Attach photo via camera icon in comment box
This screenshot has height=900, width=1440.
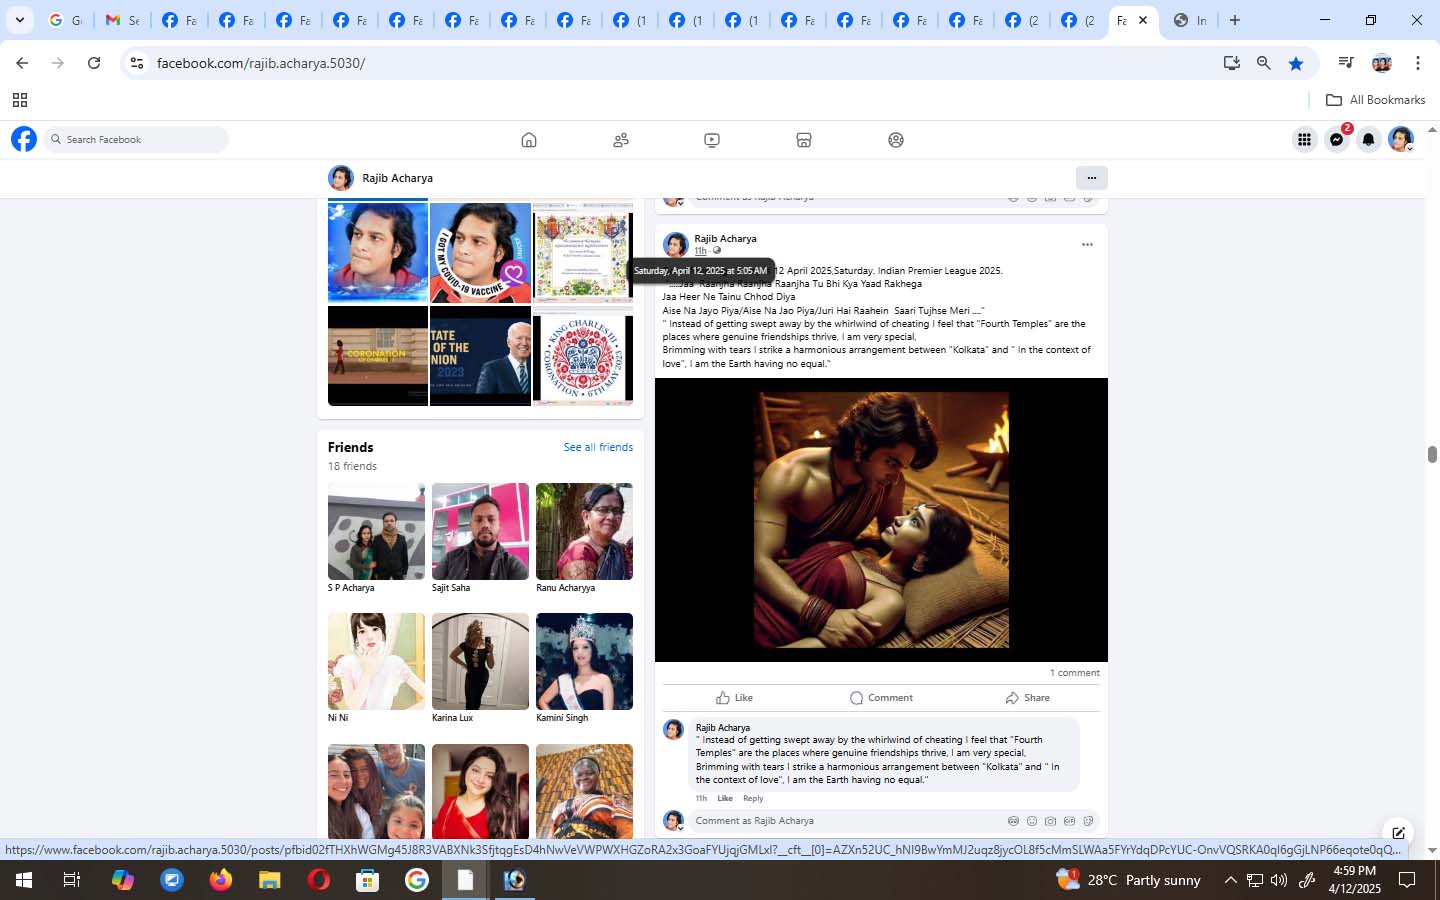coord(1050,821)
